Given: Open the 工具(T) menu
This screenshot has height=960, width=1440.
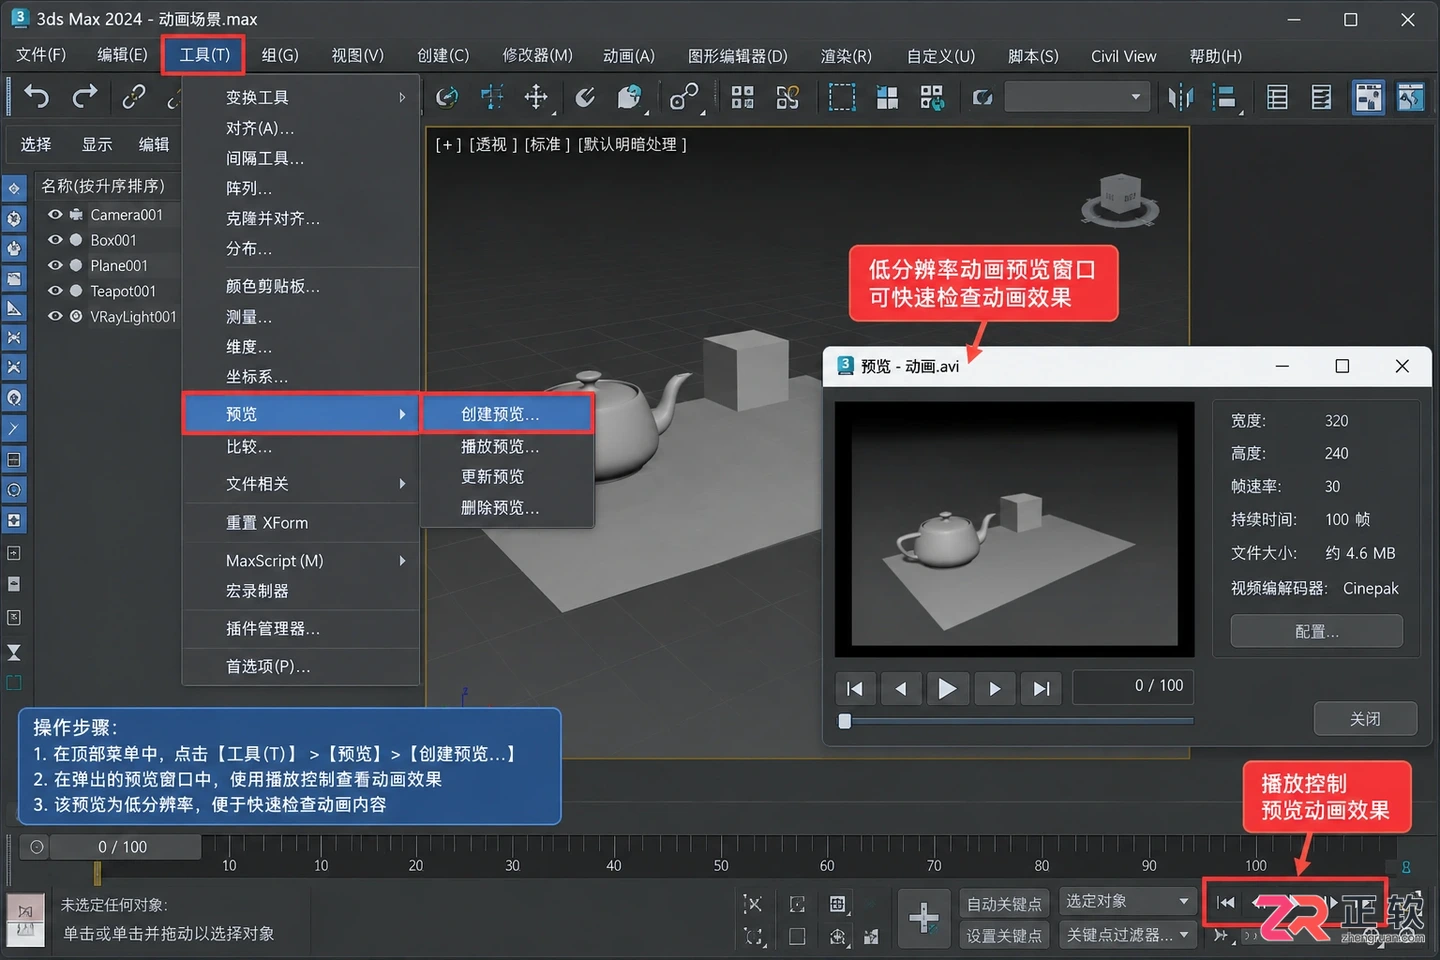Looking at the screenshot, I should point(204,55).
